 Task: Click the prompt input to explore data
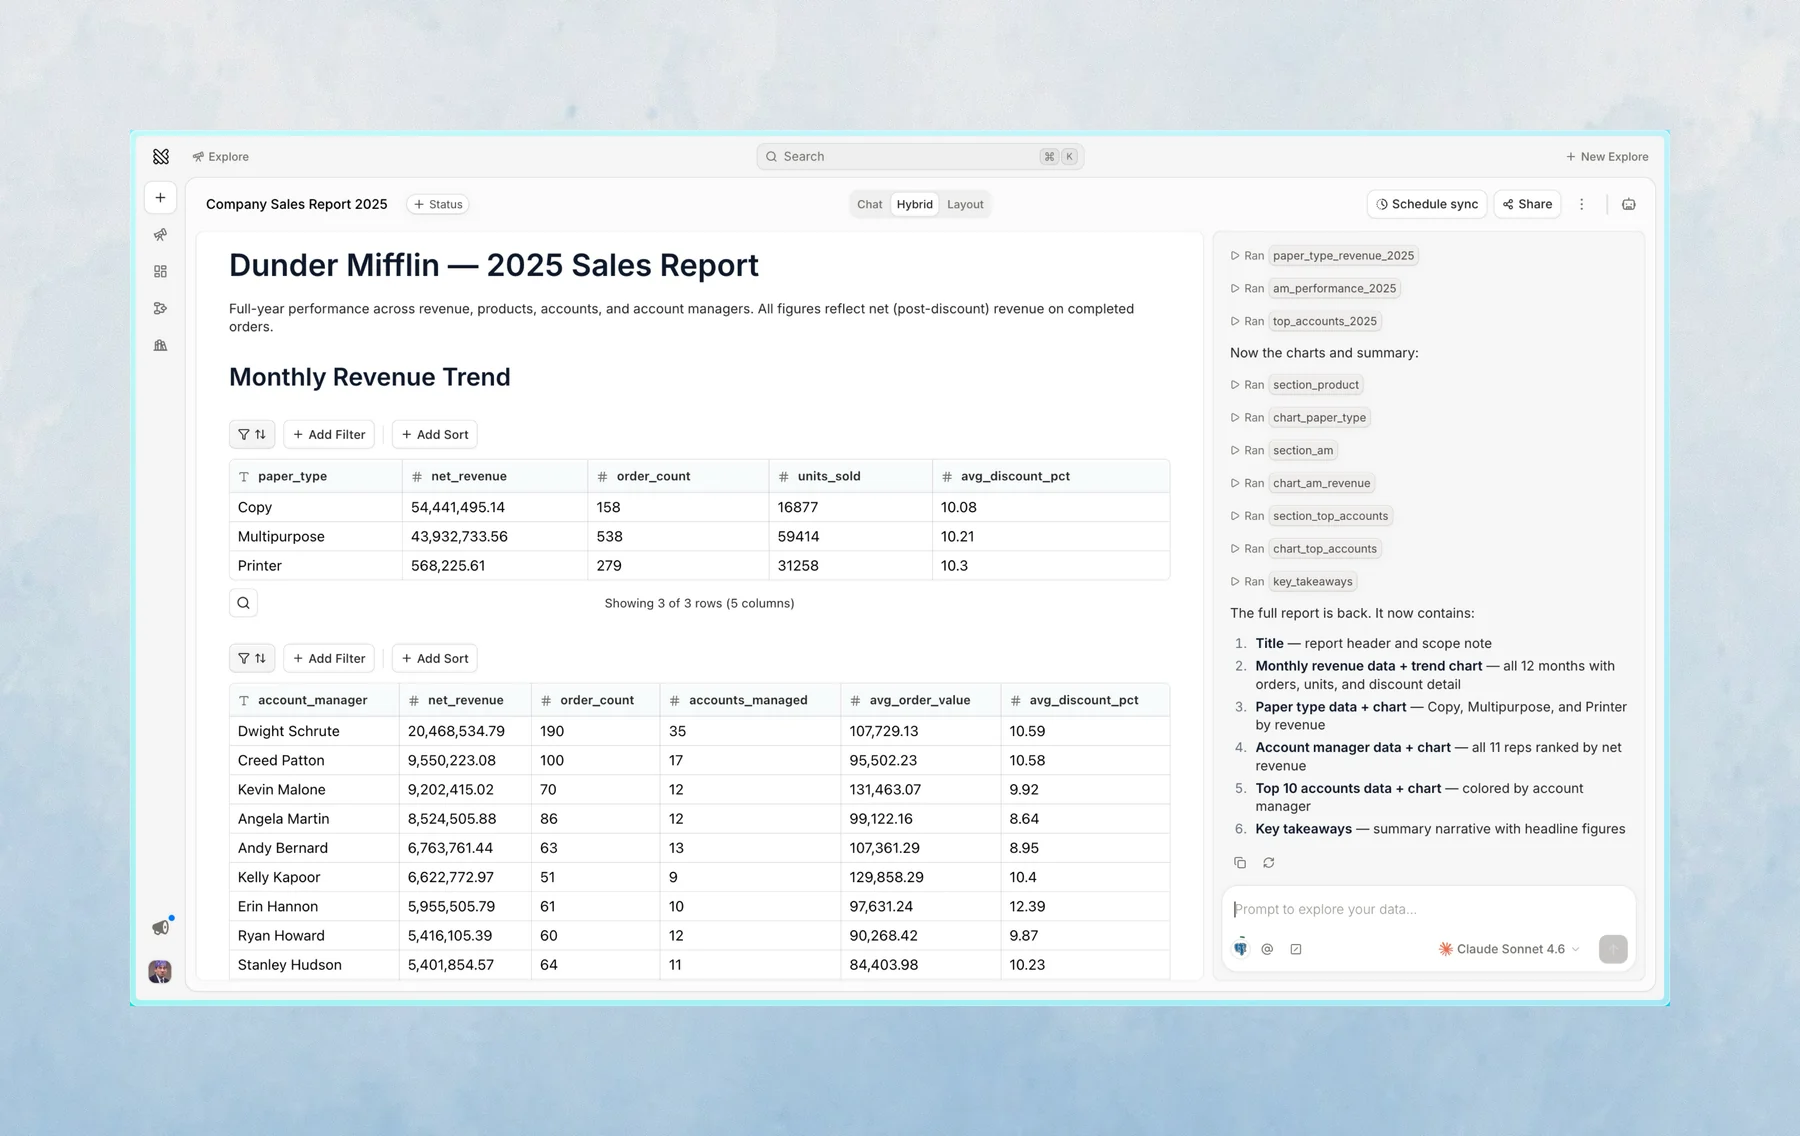pyautogui.click(x=1428, y=909)
